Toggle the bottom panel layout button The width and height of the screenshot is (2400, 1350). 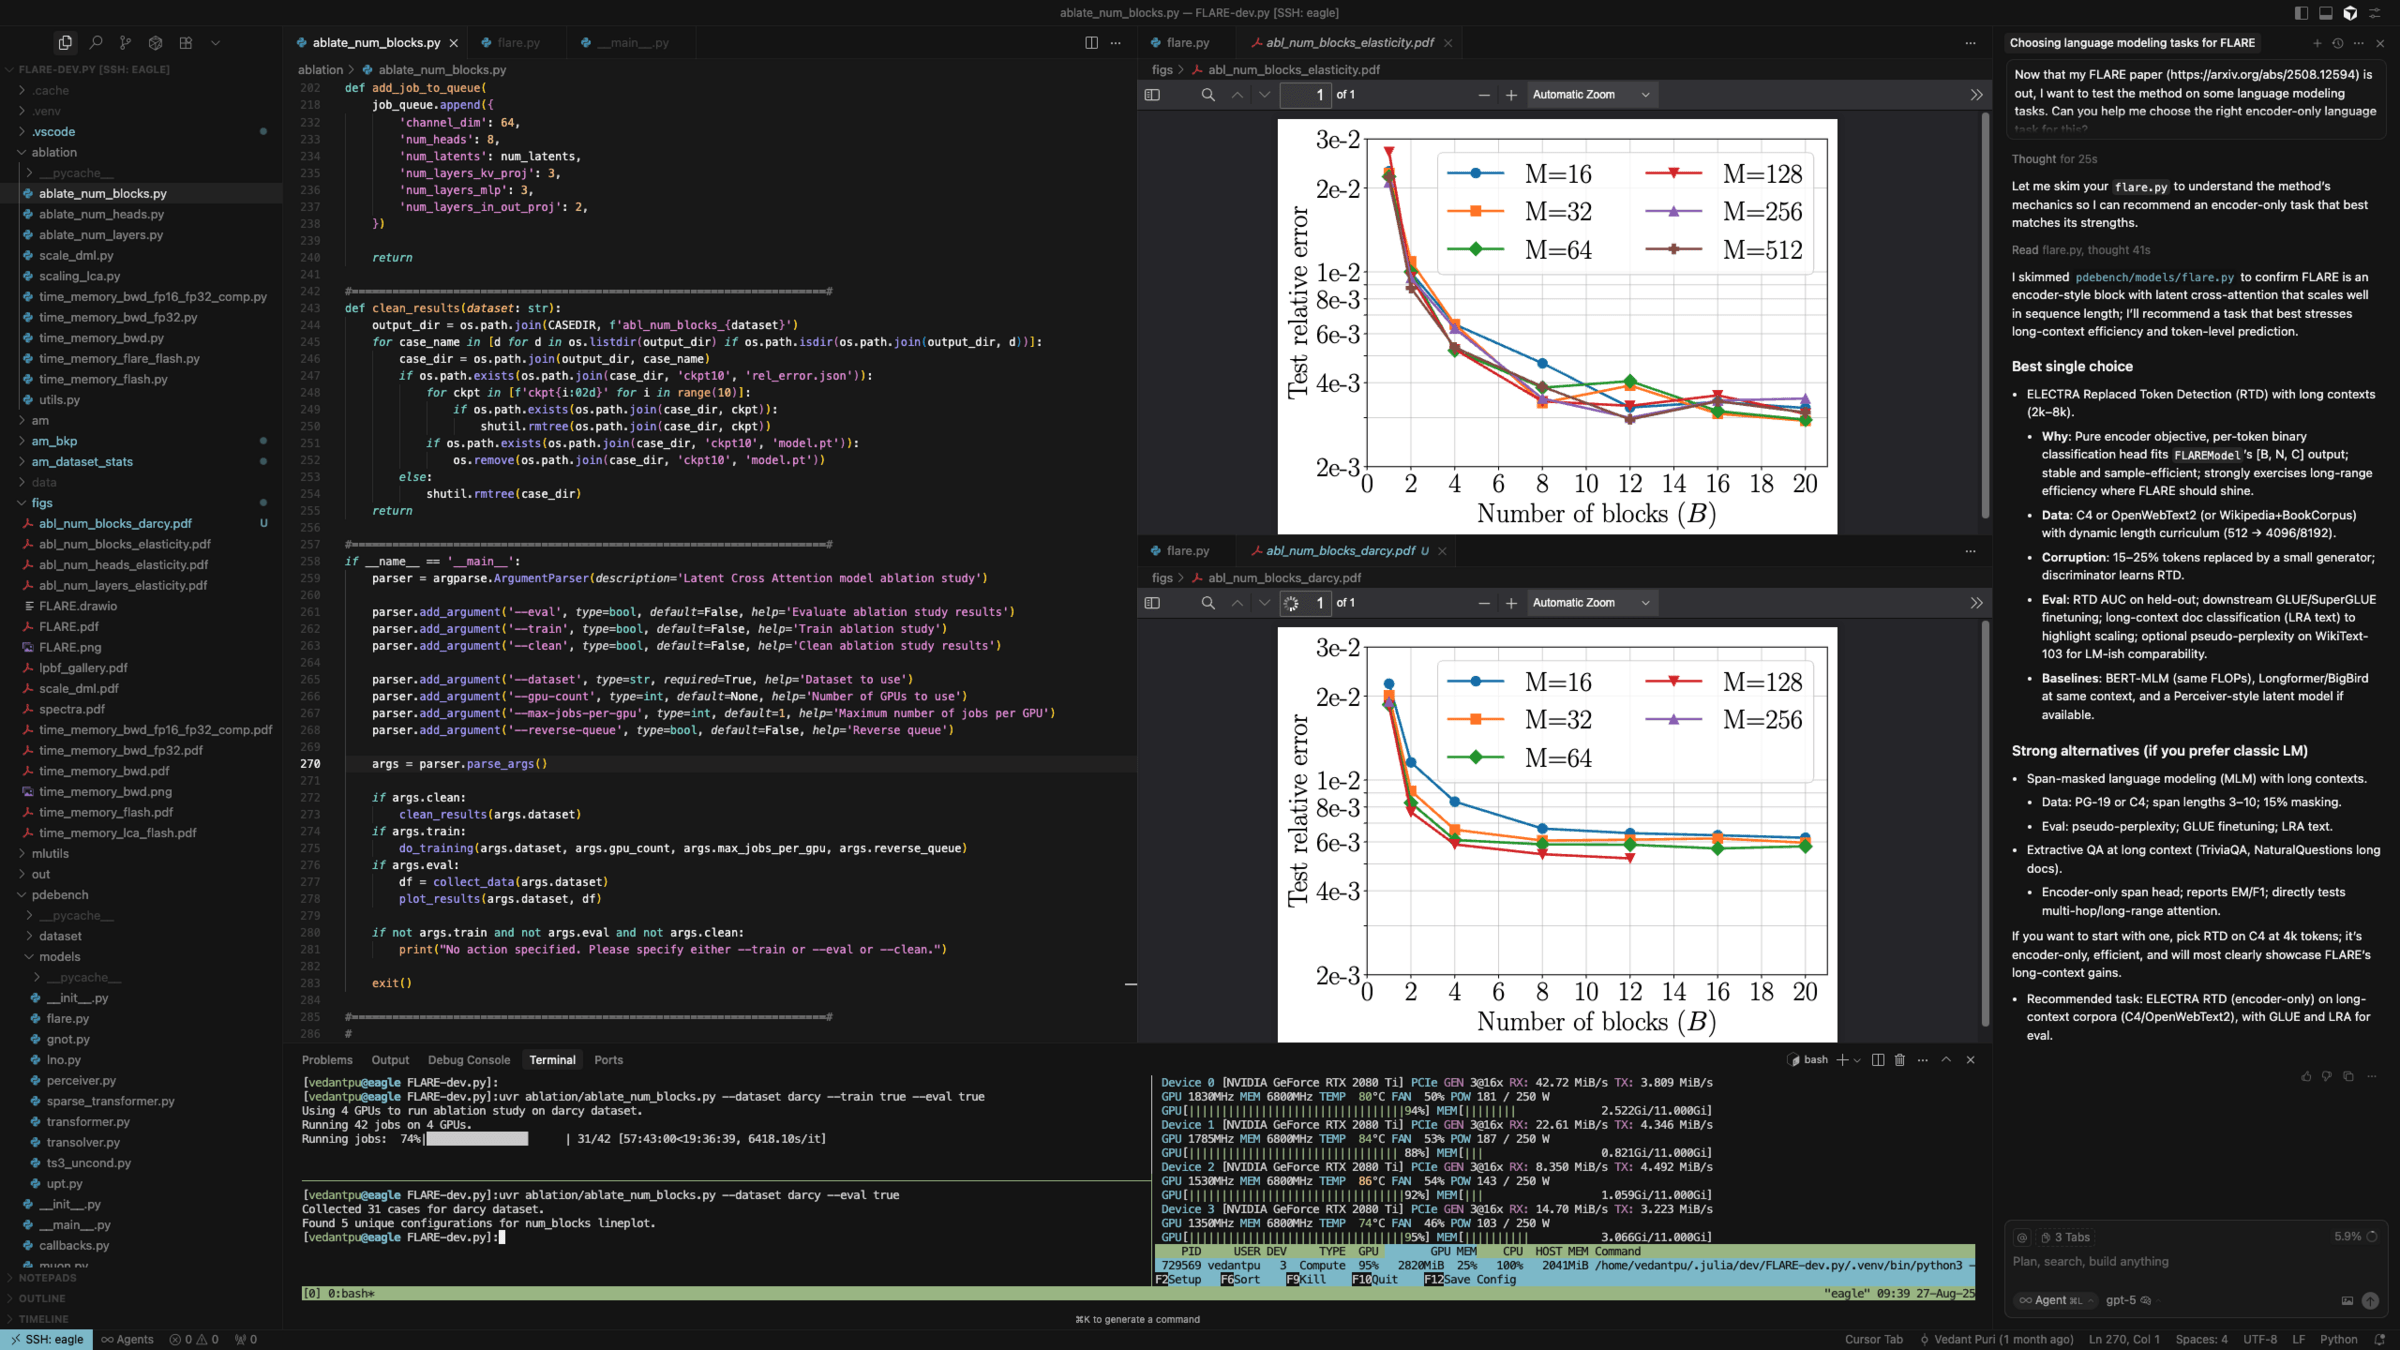tap(2325, 13)
